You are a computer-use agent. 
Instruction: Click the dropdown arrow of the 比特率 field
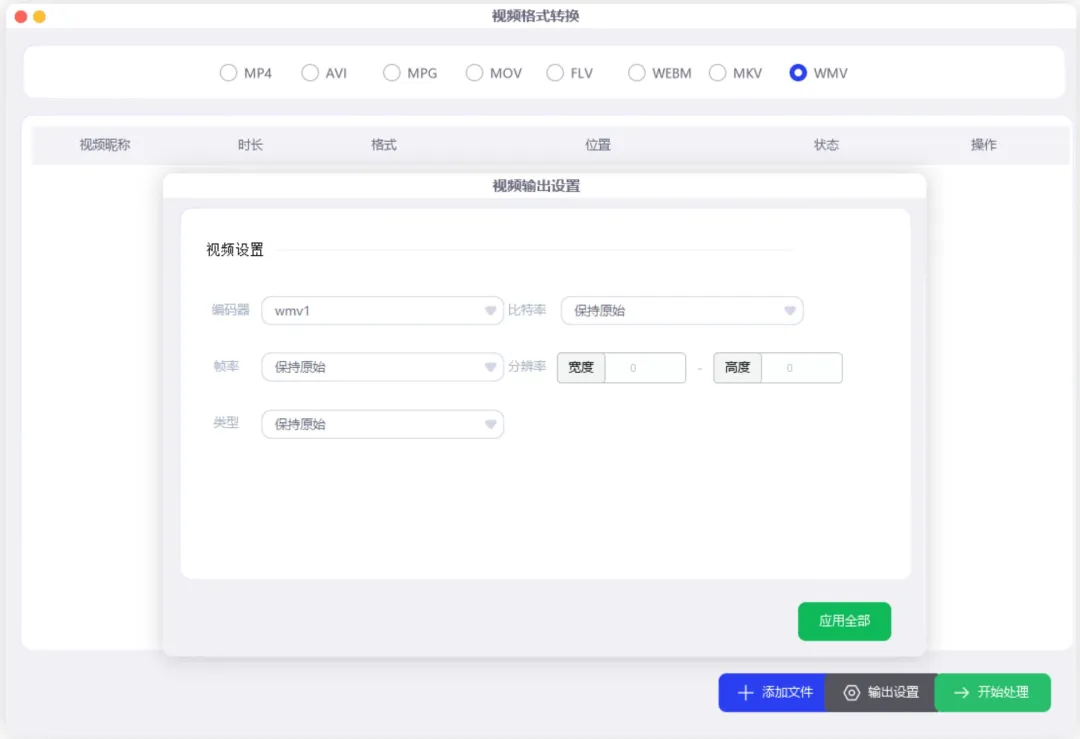pos(789,311)
